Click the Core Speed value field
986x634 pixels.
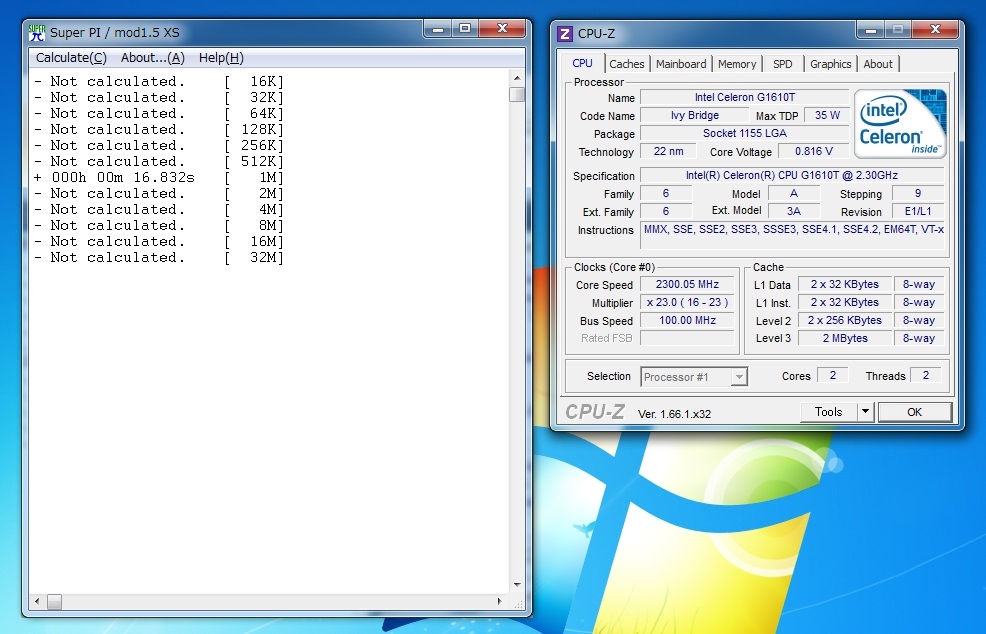point(689,285)
